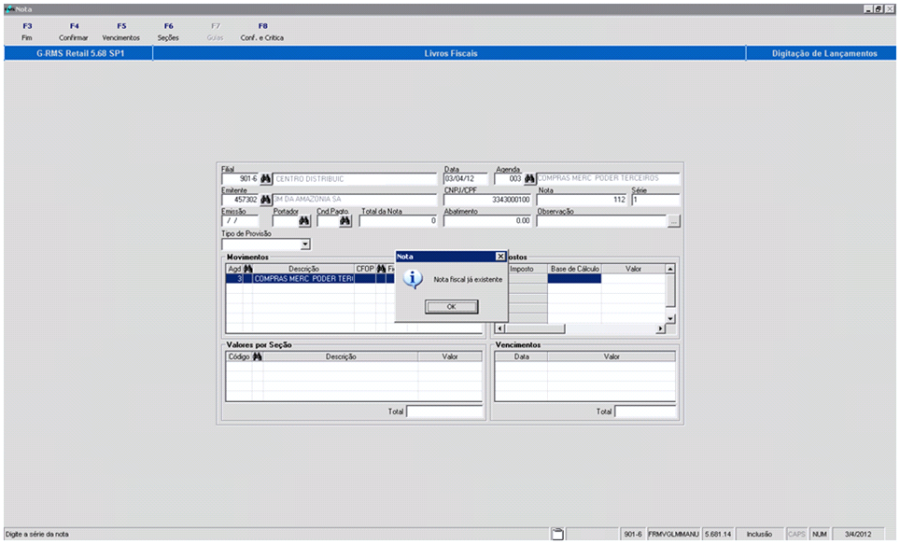Image resolution: width=900 pixels, height=544 pixels.
Task: Expand the Tipo de Provisão dropdown
Action: (x=305, y=244)
